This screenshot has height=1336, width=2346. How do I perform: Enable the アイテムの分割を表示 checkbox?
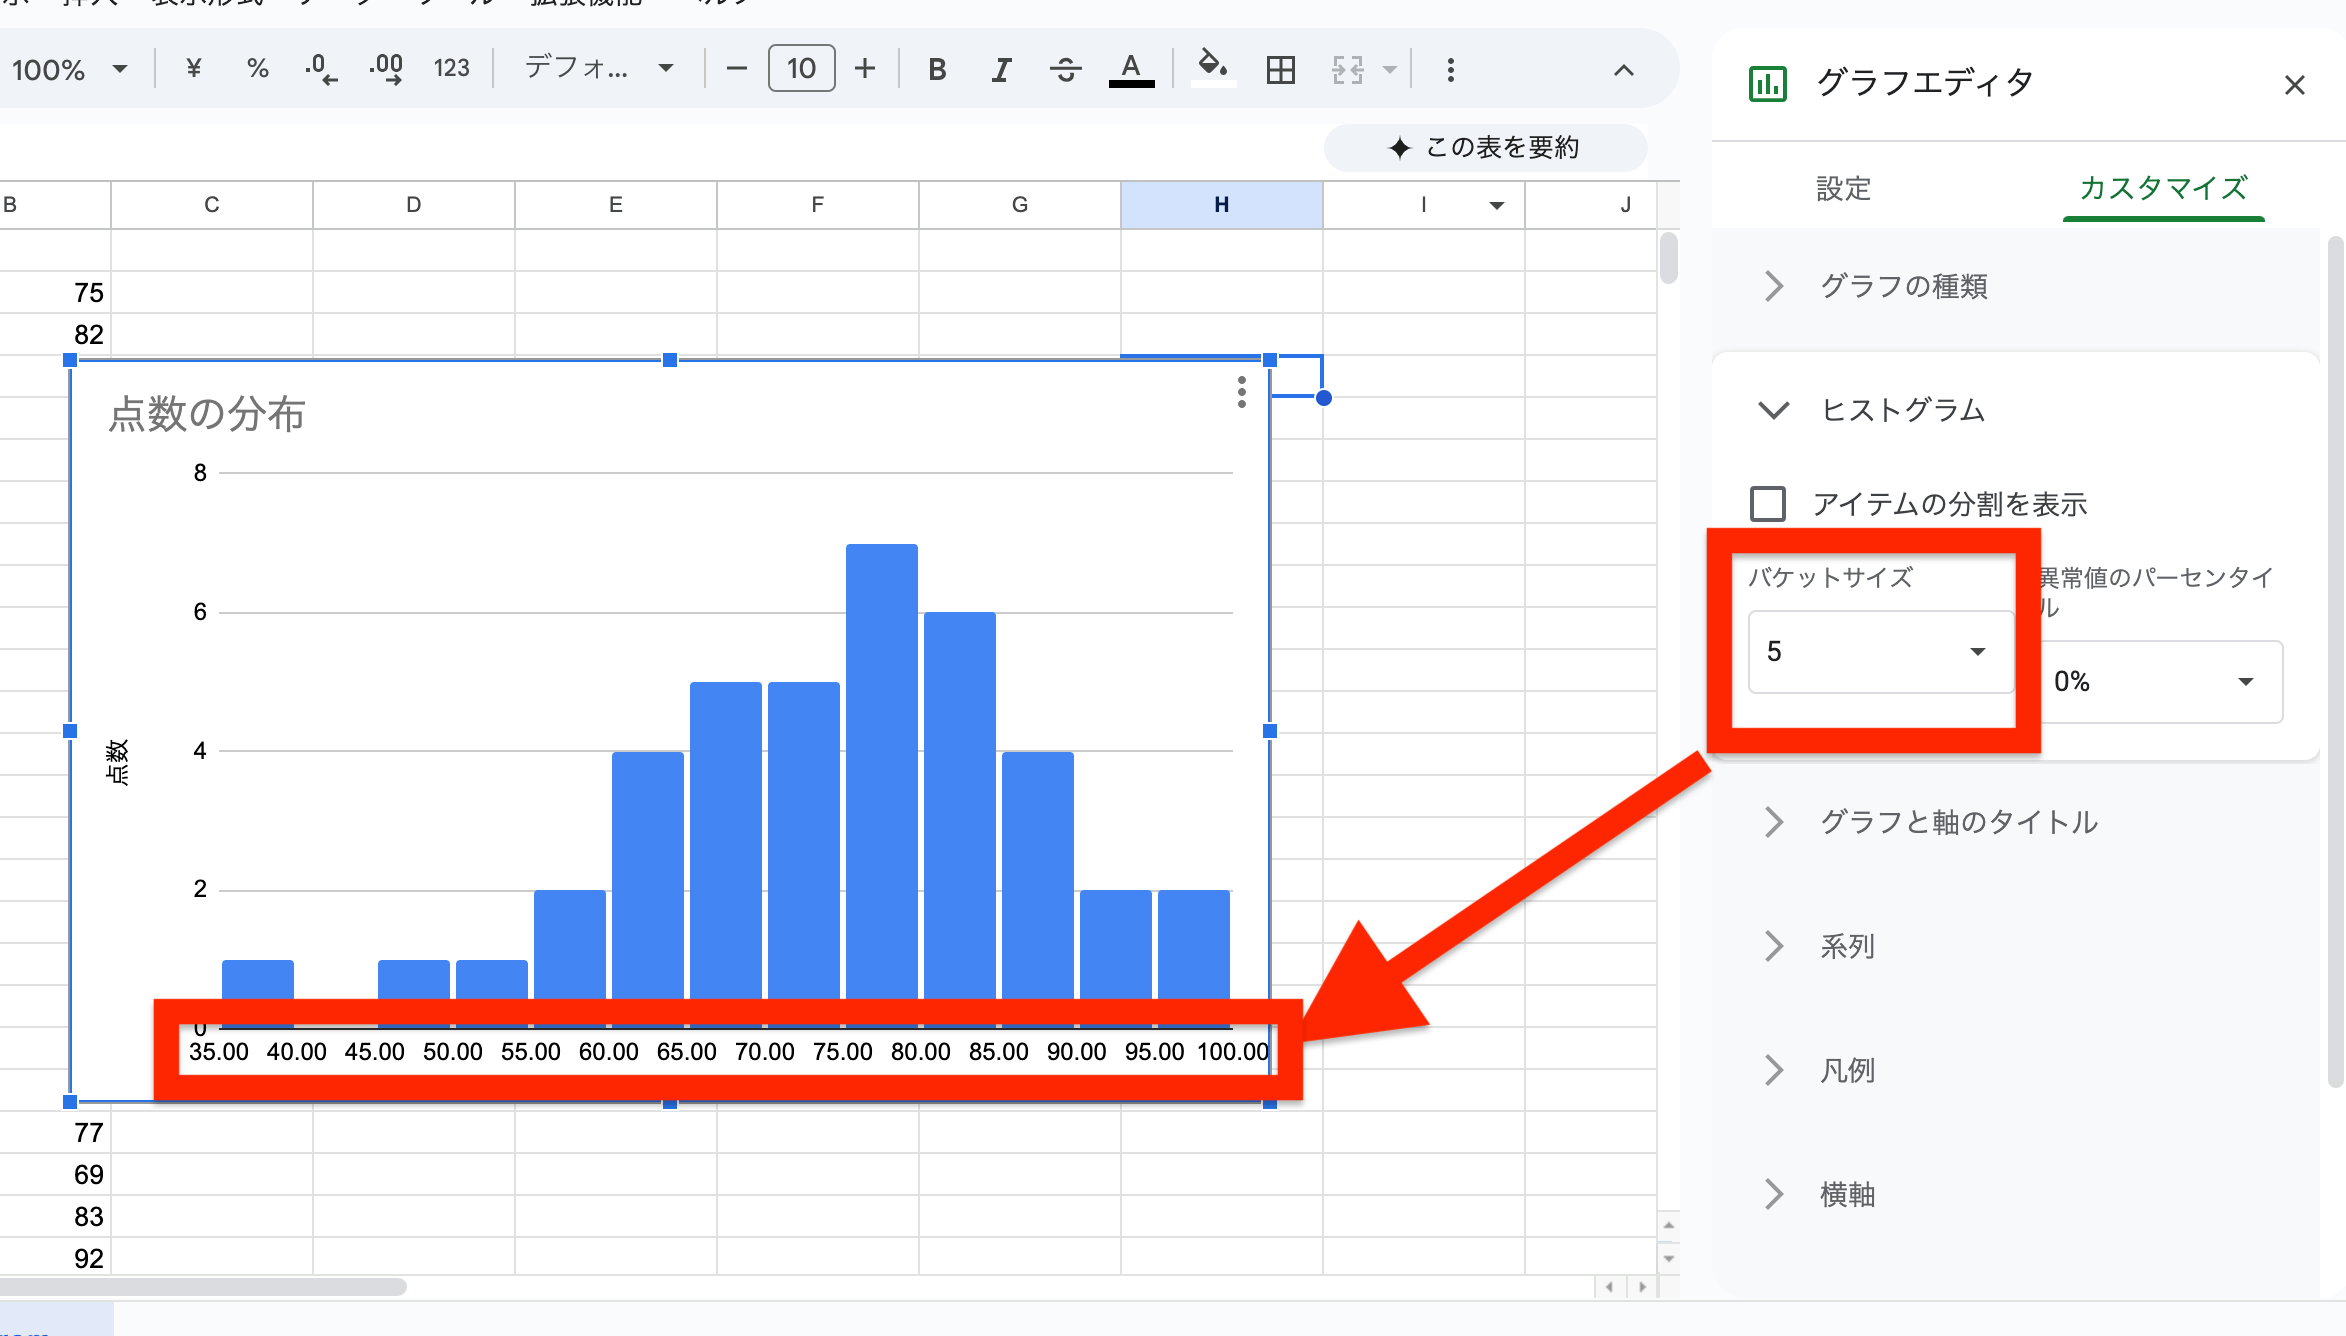pos(1767,505)
